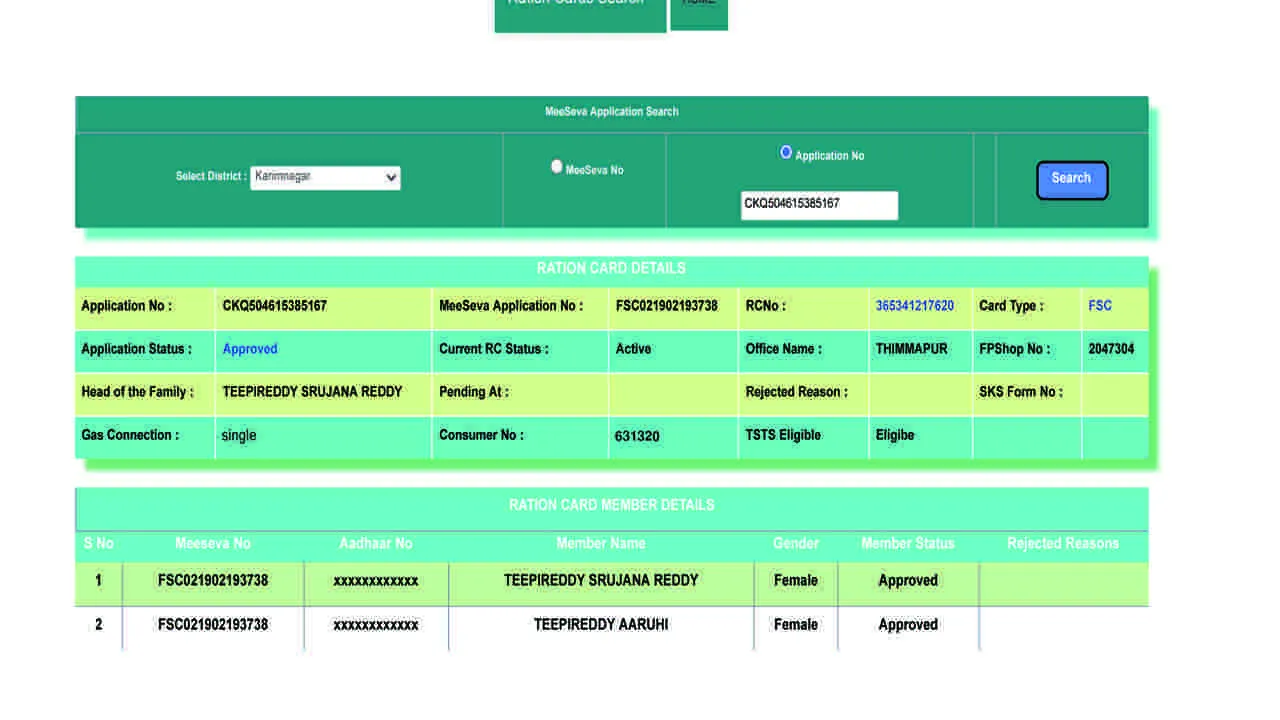
Task: Click the blue Search button
Action: [1072, 180]
